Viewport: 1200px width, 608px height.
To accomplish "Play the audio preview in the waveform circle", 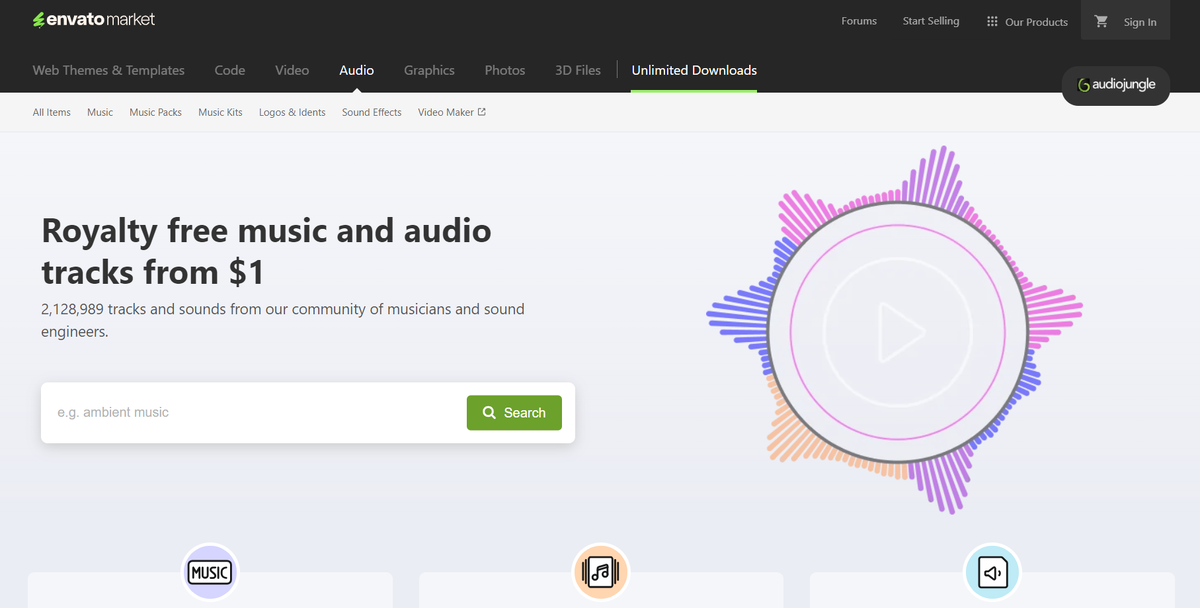I will tap(901, 333).
